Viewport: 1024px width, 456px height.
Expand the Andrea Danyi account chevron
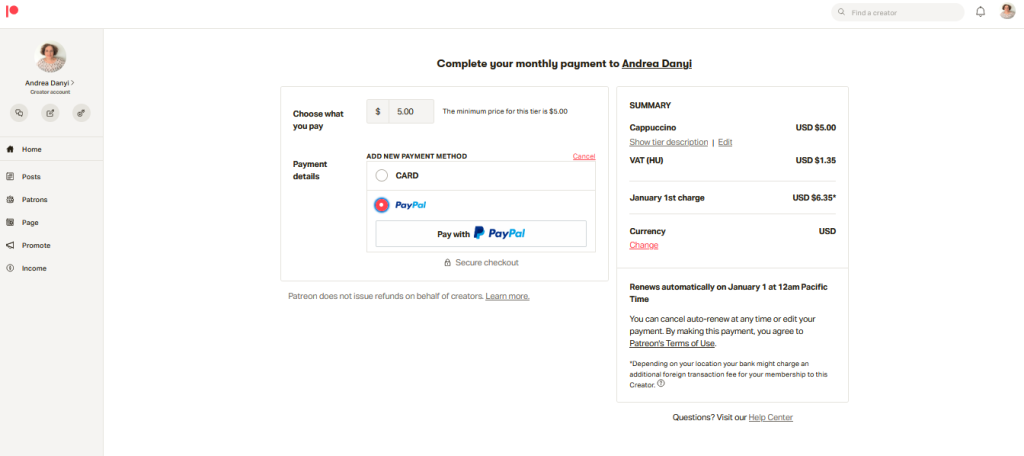72,83
